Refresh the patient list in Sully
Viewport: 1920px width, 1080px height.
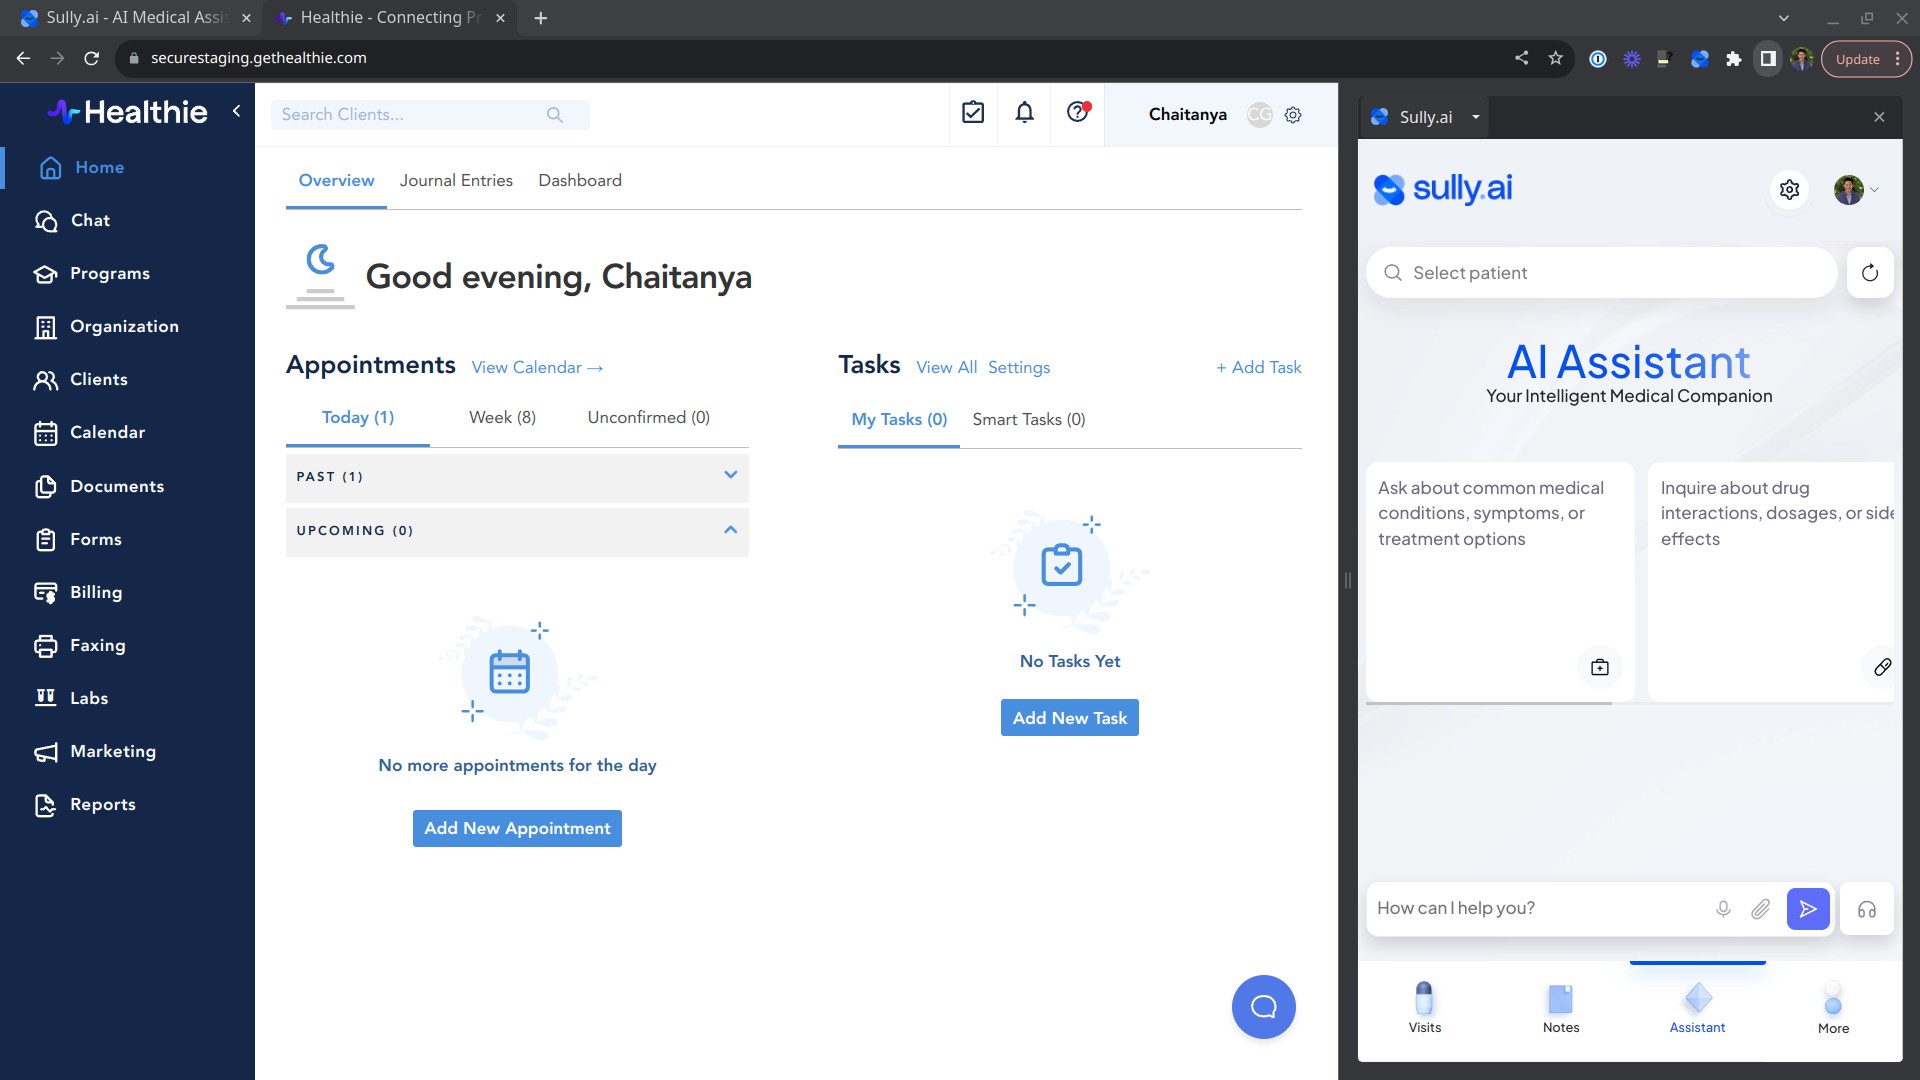point(1869,273)
